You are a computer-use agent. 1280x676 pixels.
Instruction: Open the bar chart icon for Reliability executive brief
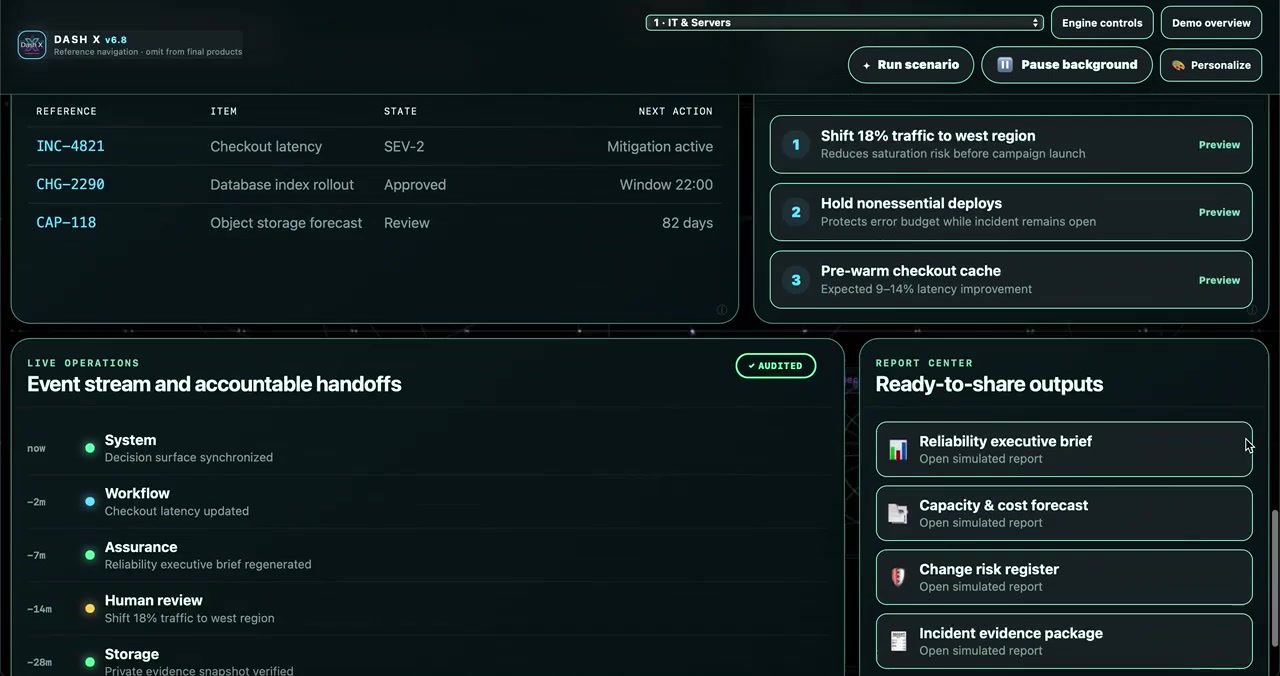[898, 450]
